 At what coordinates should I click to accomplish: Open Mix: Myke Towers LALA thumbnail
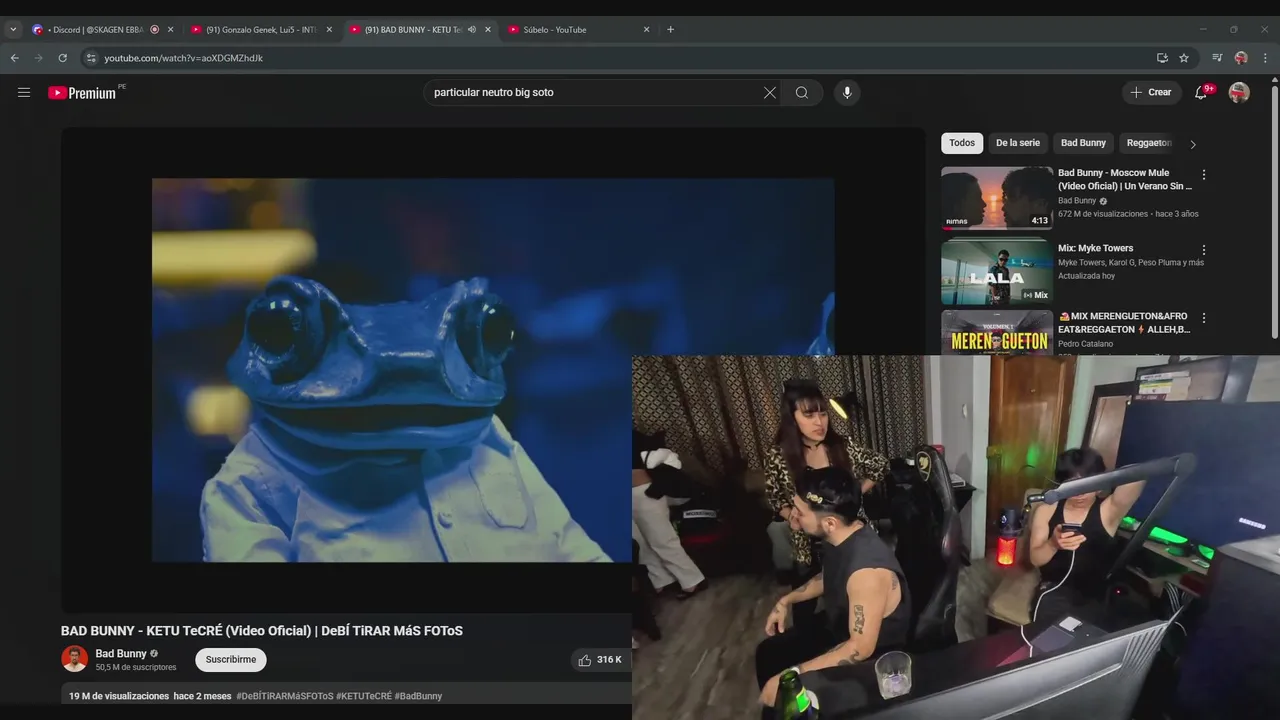(997, 272)
